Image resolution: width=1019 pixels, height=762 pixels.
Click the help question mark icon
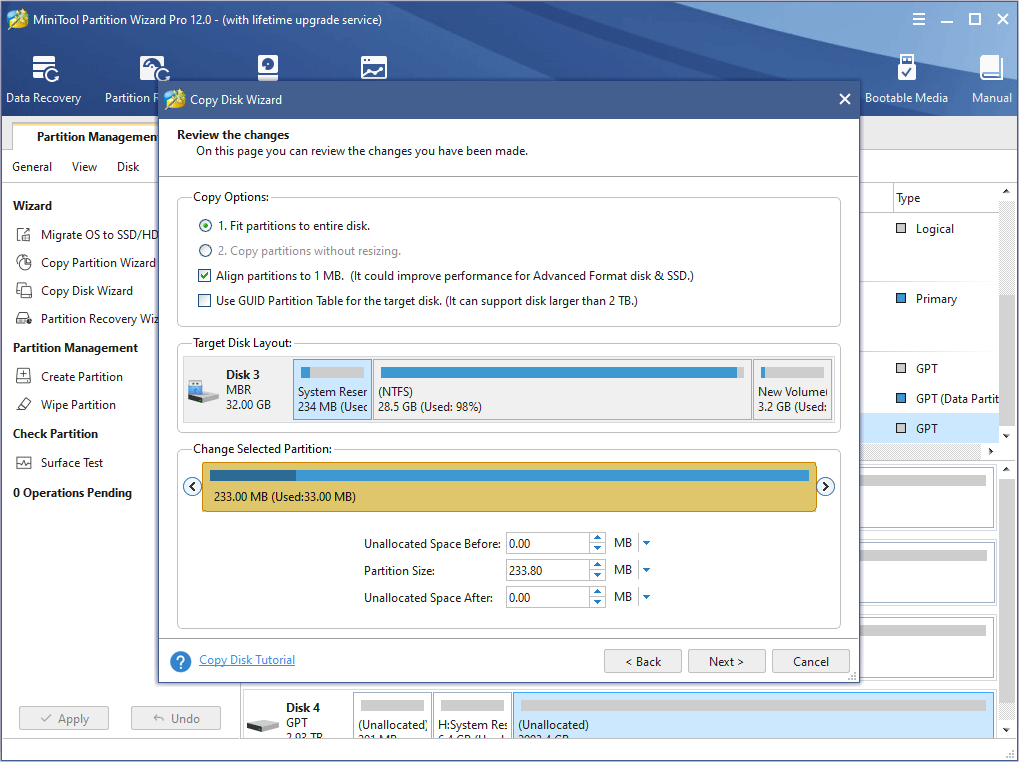point(181,661)
